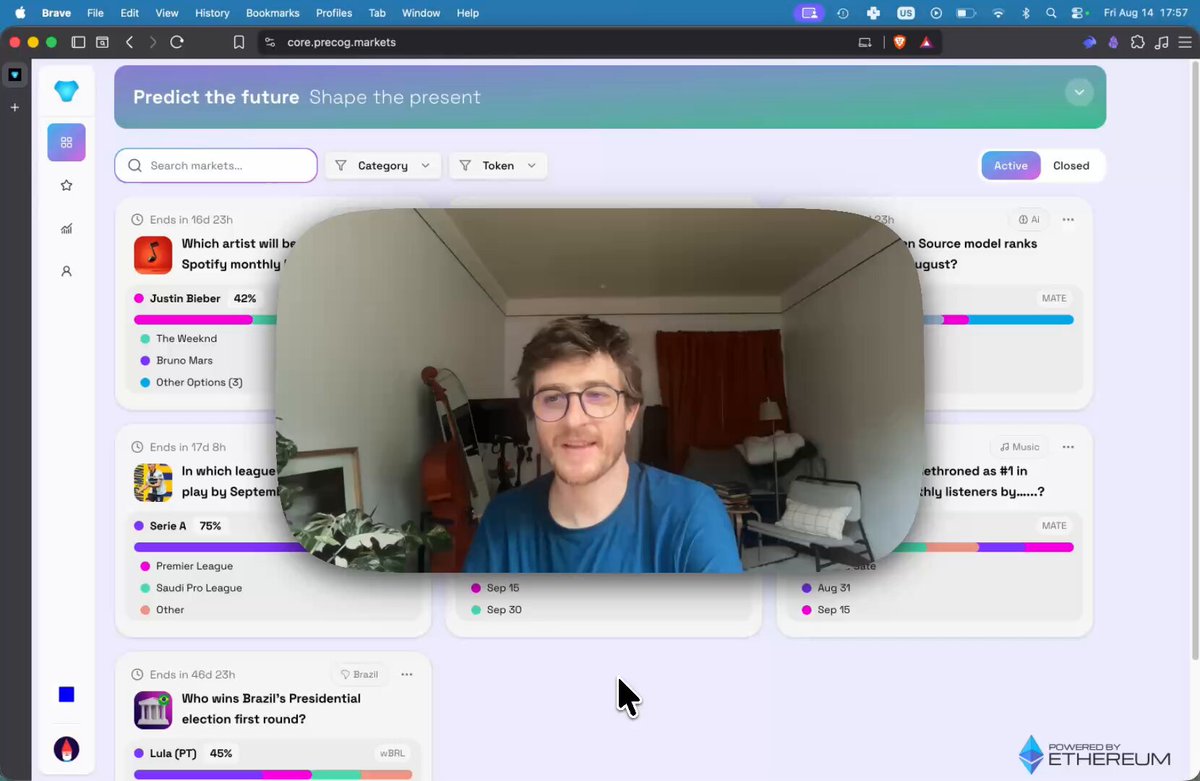
Task: Click the Brave Rewards triangle icon
Action: (926, 42)
